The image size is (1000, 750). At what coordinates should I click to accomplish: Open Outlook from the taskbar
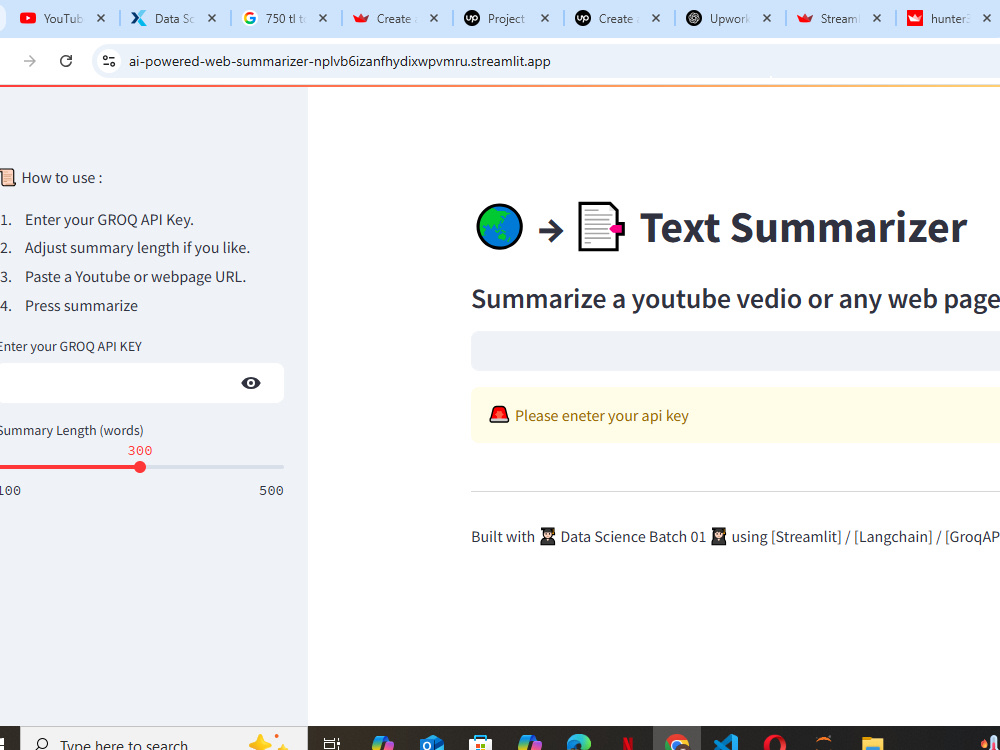431,744
